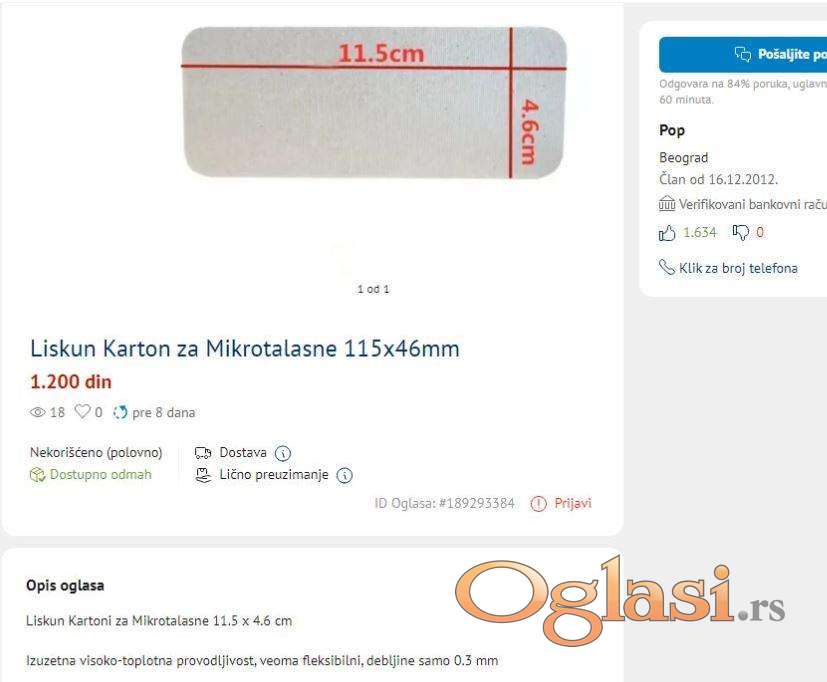The width and height of the screenshot is (827, 682).
Task: Click the thumbs down rating icon
Action: pos(741,232)
